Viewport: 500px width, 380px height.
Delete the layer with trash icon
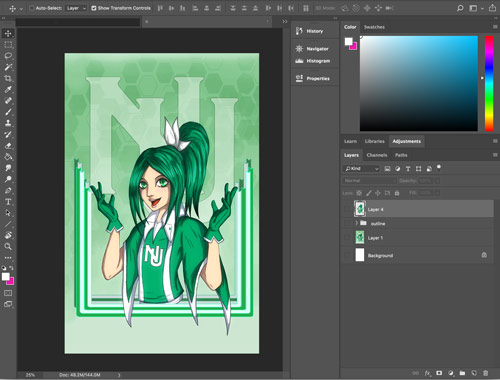(x=486, y=373)
